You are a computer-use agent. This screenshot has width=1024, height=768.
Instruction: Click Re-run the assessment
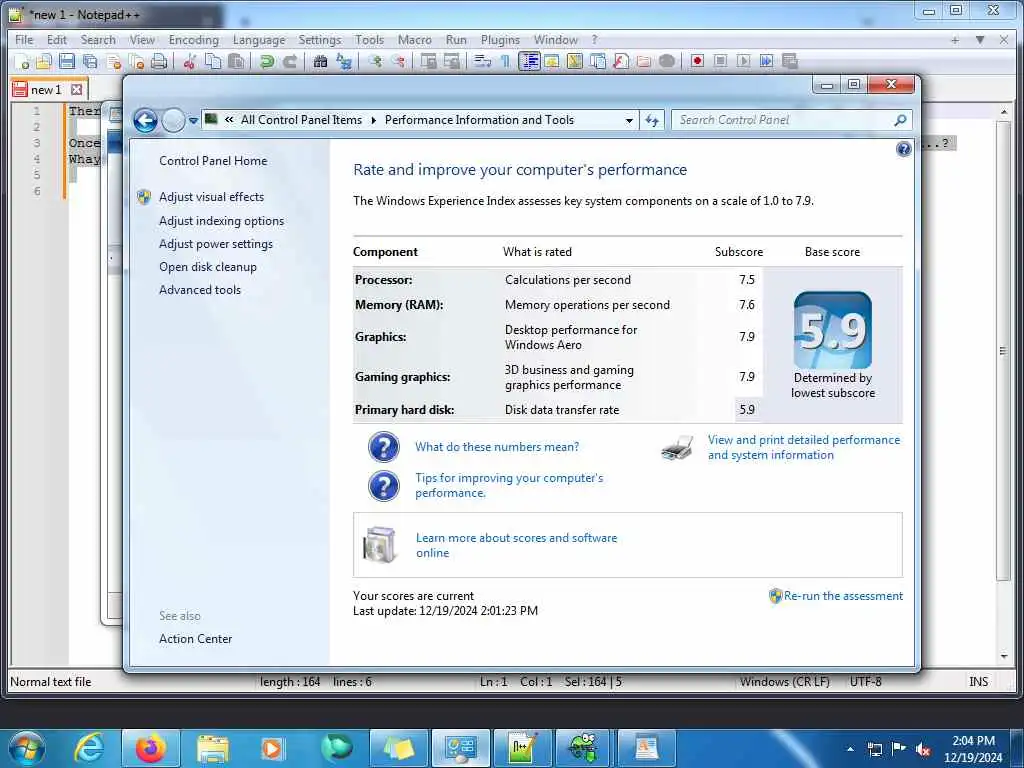click(x=843, y=596)
